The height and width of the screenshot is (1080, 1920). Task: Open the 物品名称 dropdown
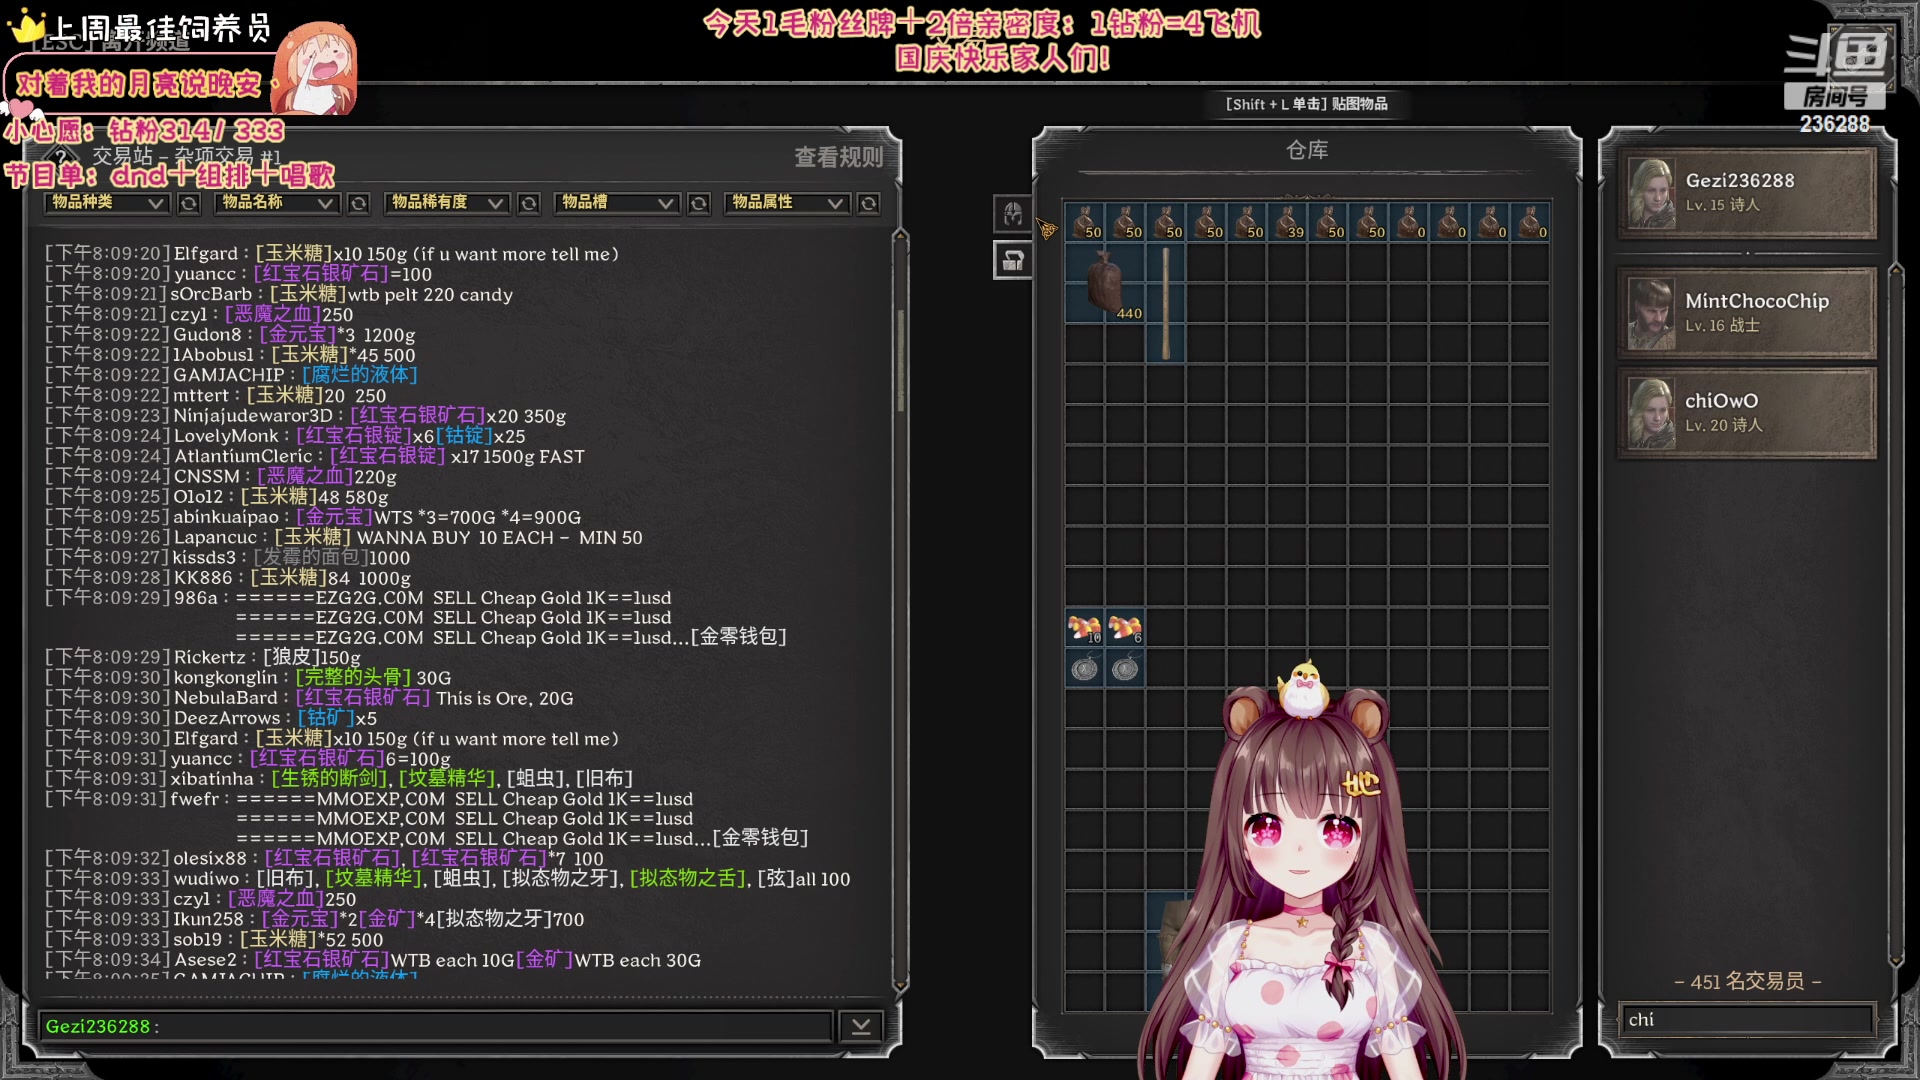pyautogui.click(x=276, y=203)
